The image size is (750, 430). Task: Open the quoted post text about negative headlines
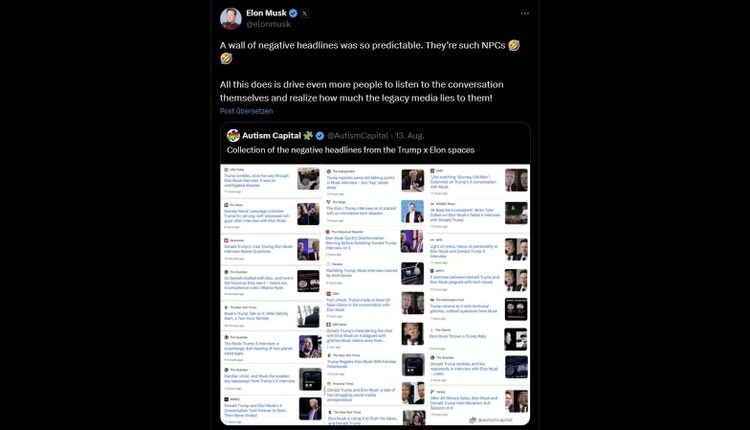[x=351, y=150]
